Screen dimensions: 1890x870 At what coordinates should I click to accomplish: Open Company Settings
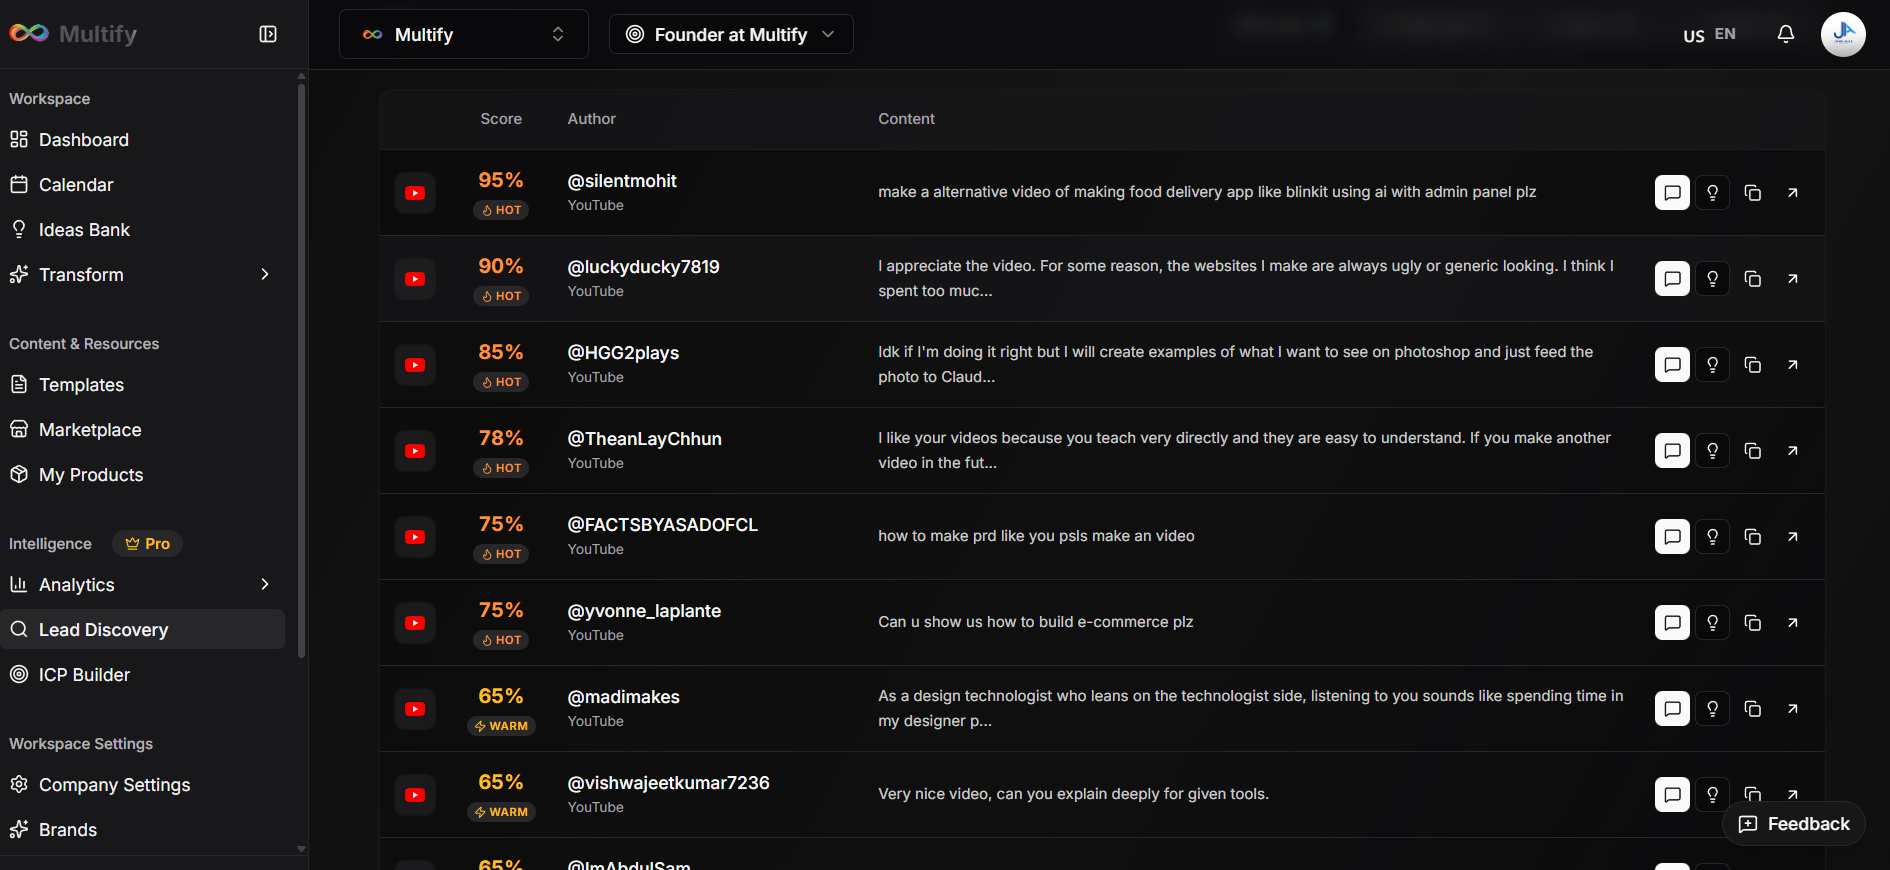(x=114, y=785)
